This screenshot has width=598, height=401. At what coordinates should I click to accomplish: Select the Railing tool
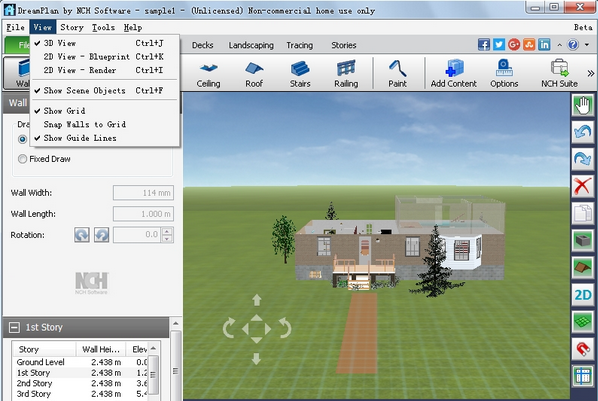346,74
